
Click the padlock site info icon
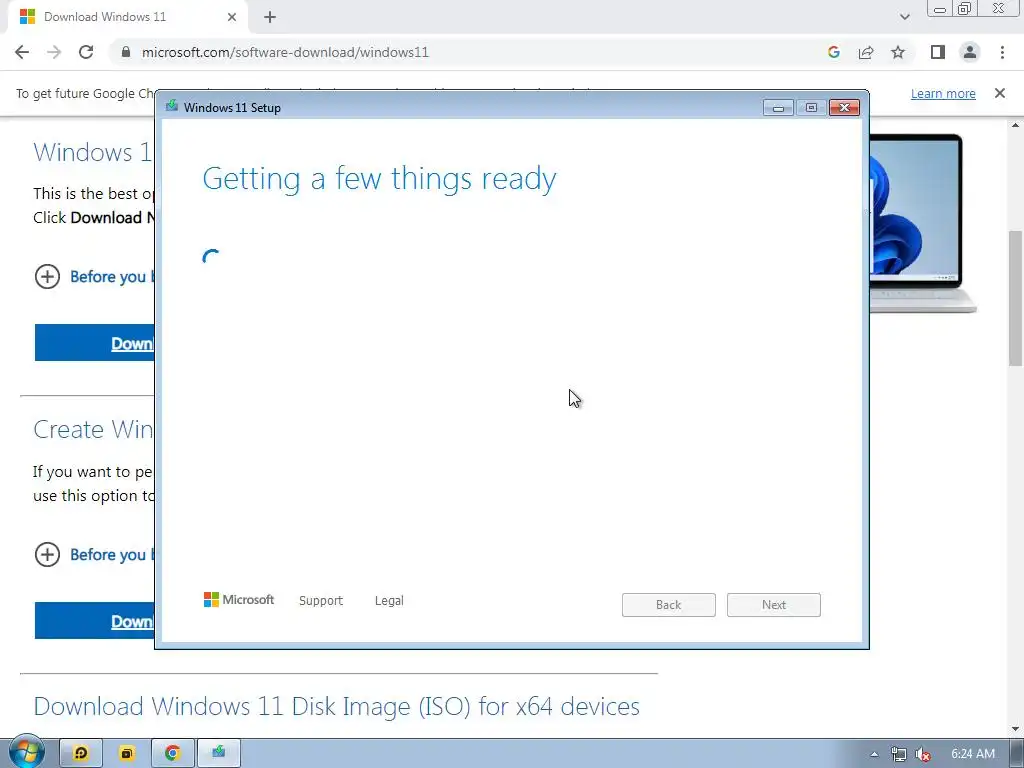point(126,52)
